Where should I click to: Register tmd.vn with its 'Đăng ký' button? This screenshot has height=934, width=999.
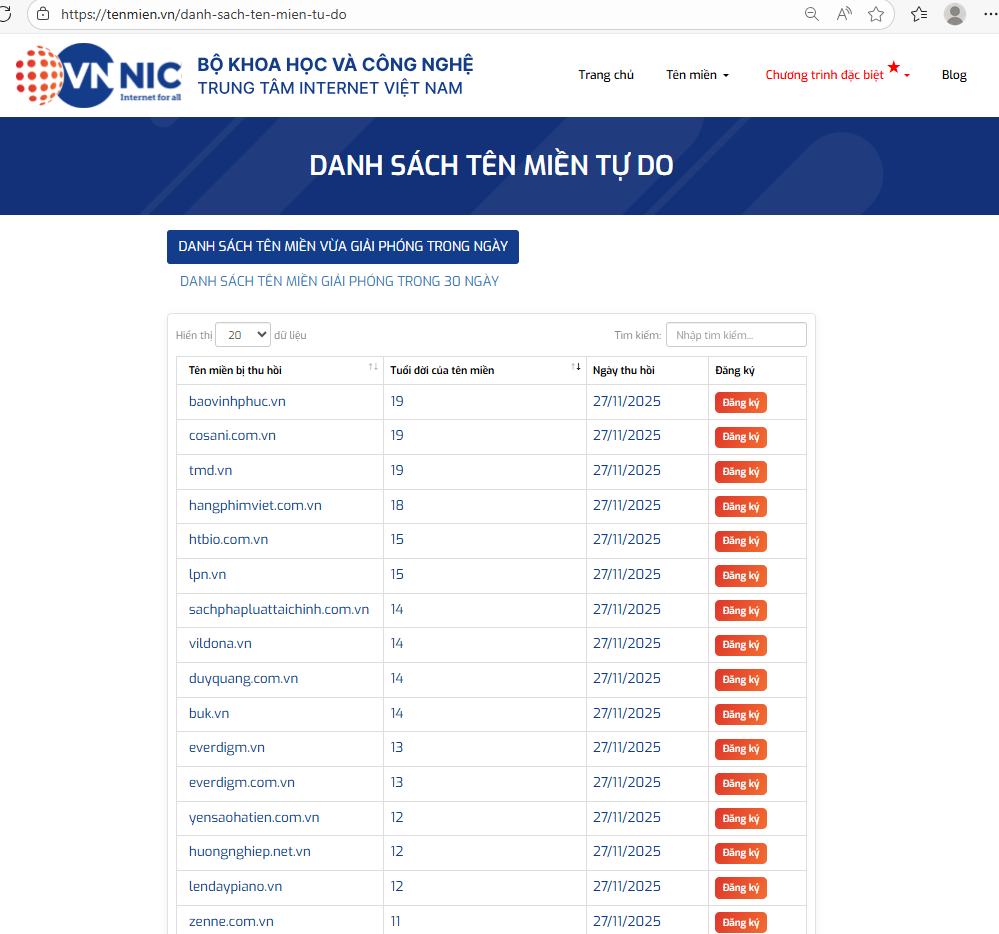(x=740, y=472)
